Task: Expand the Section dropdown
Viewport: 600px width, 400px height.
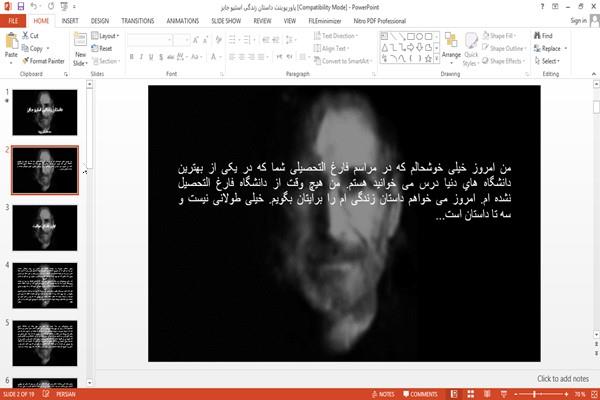Action: [106, 61]
